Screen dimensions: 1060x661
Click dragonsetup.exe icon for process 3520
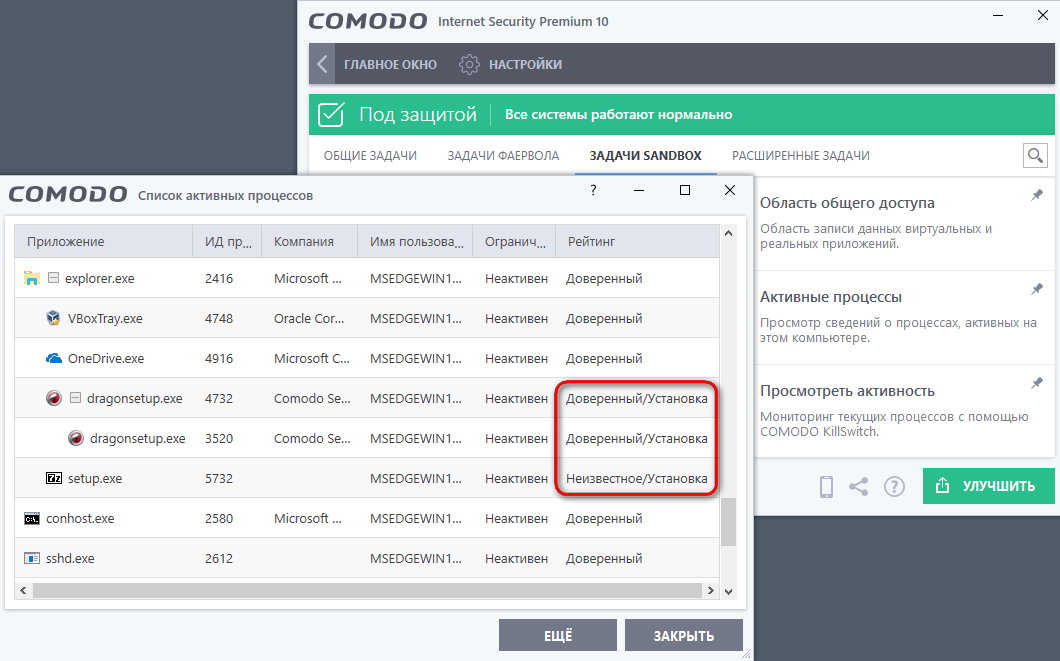coord(76,438)
